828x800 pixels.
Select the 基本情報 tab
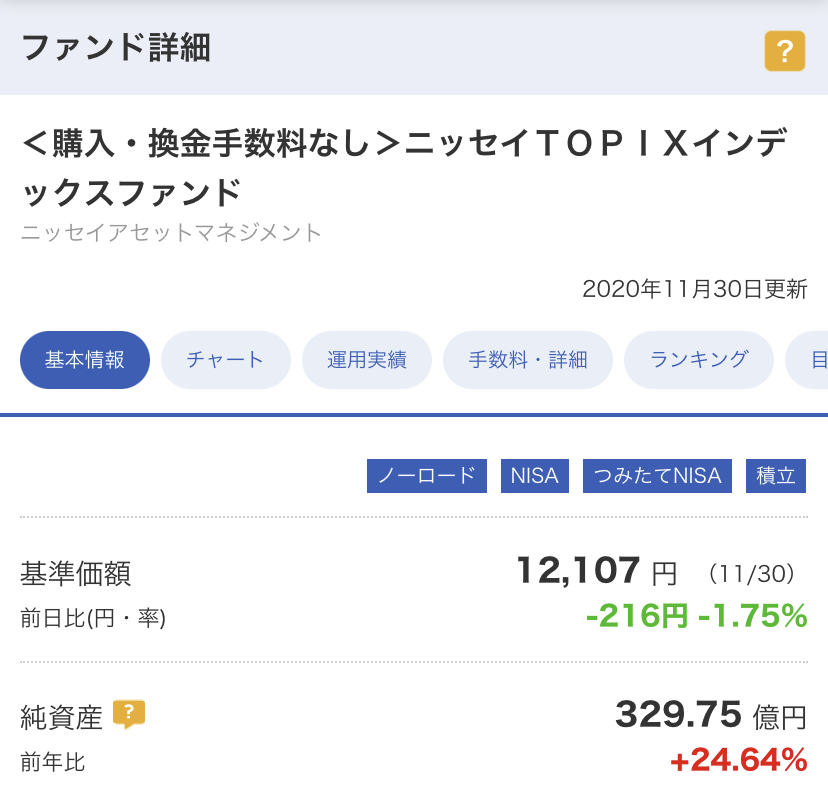[85, 360]
